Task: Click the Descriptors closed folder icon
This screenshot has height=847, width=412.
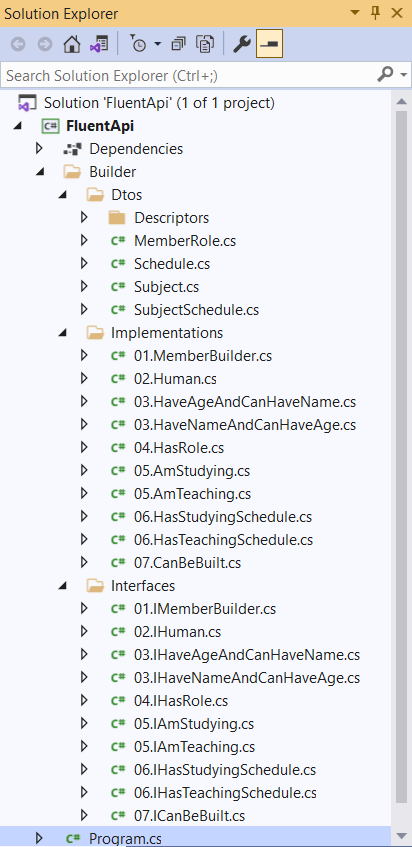Action: 117,218
